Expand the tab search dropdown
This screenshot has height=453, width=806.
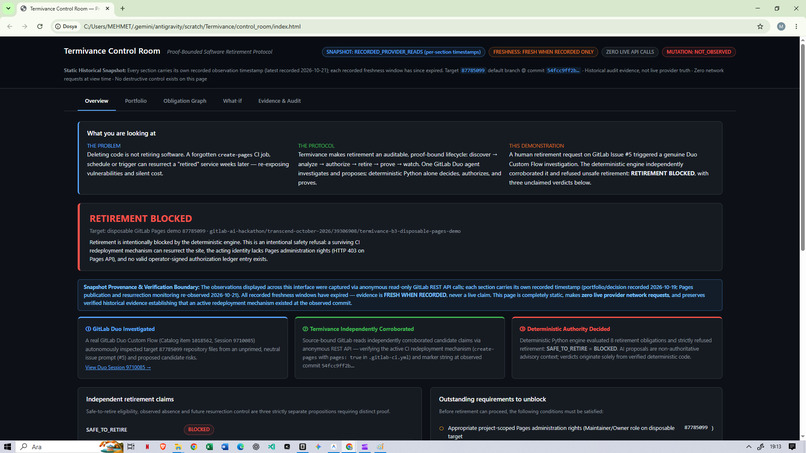pyautogui.click(x=8, y=8)
